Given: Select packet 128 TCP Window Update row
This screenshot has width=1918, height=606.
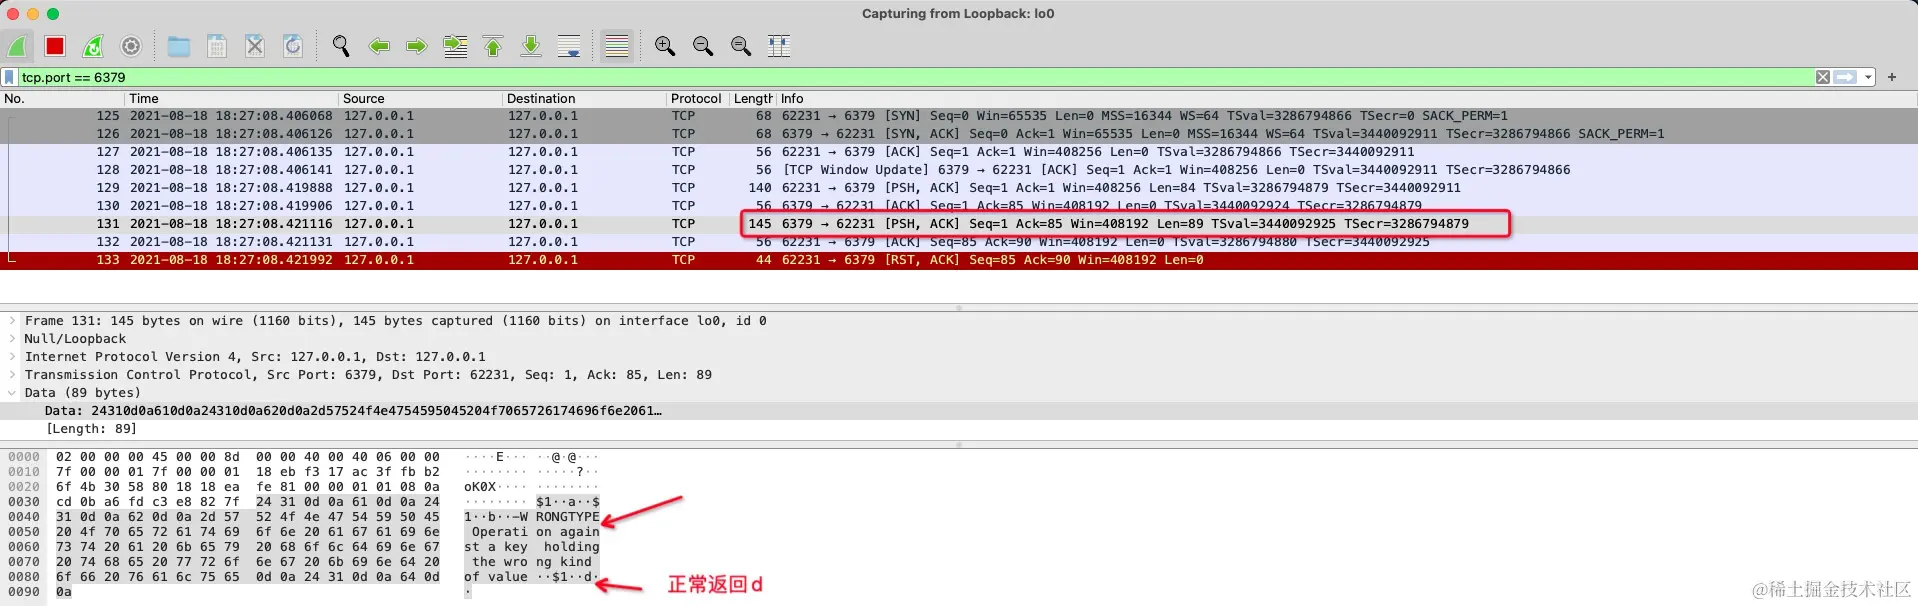Looking at the screenshot, I should (959, 170).
